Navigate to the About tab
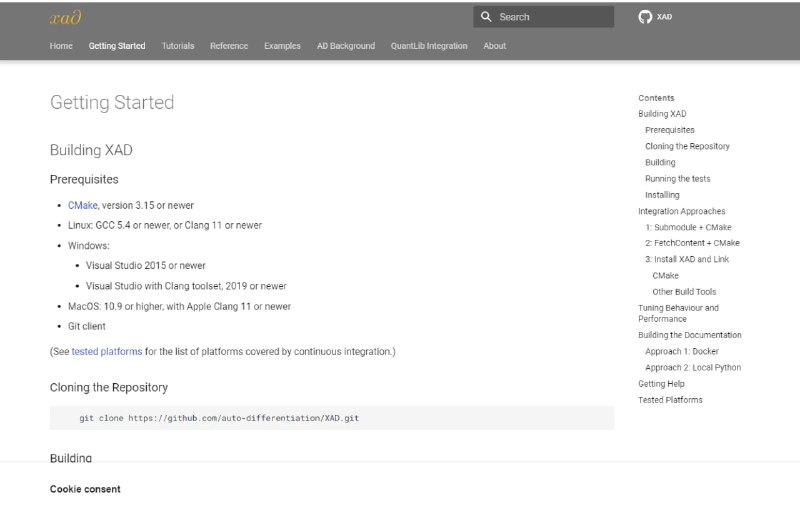800x510 pixels. pyautogui.click(x=495, y=46)
